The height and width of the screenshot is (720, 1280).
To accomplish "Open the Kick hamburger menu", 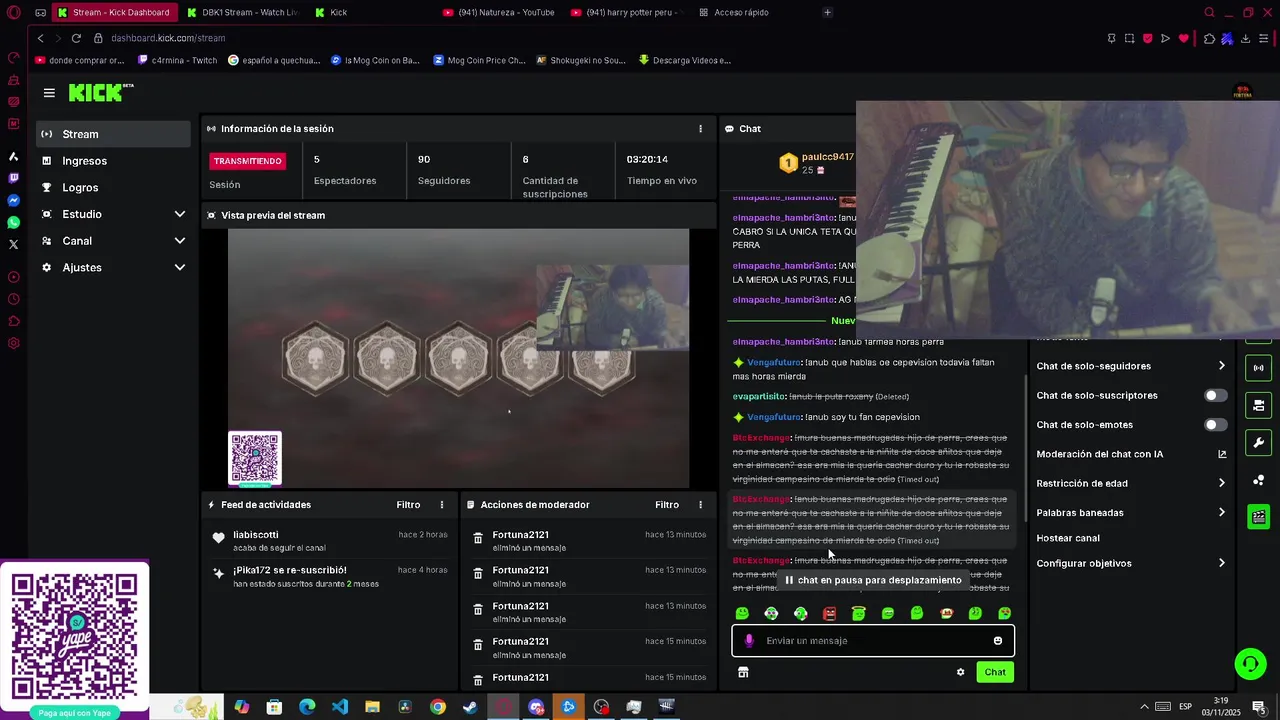I will coord(49,93).
